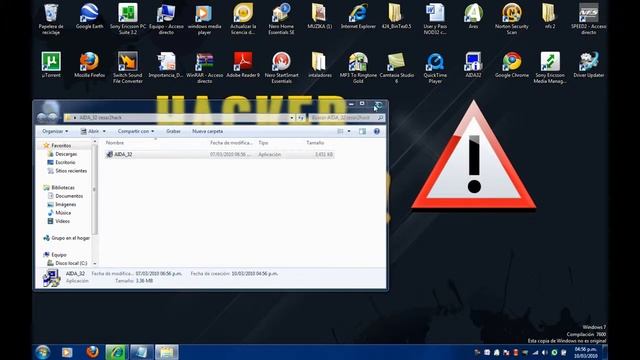Select Favoritos in the navigation pane

(61, 145)
